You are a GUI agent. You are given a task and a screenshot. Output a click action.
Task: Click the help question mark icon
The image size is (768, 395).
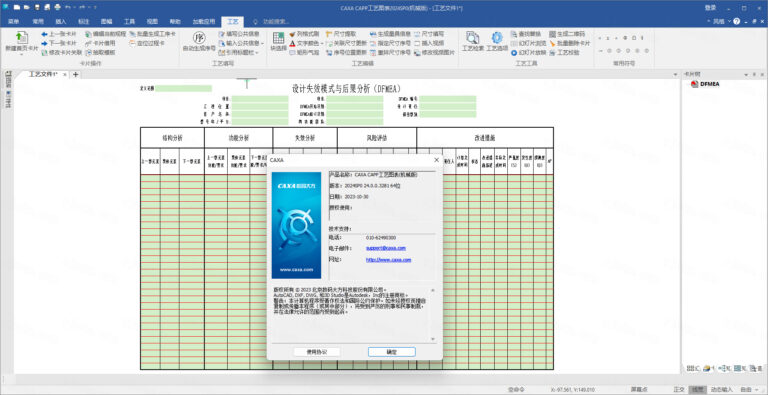pyautogui.click(x=737, y=22)
